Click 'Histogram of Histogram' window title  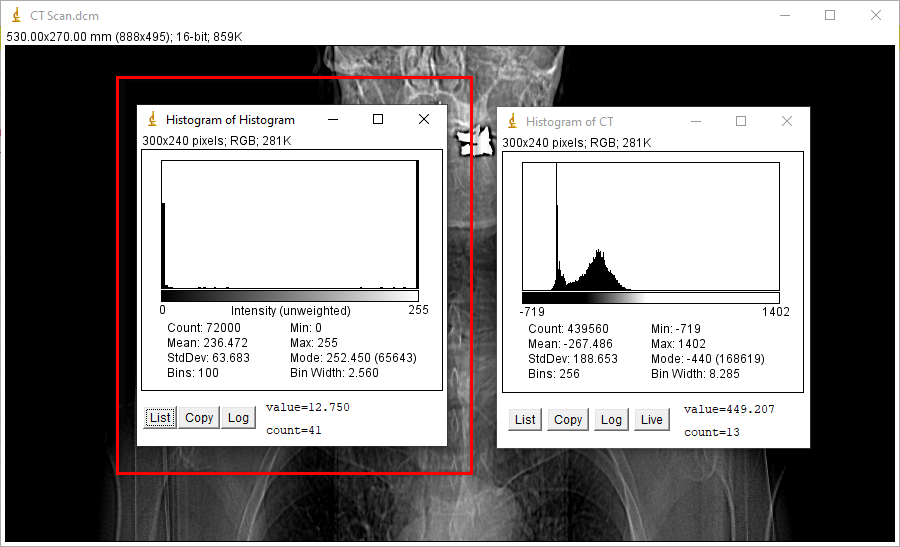pos(230,119)
